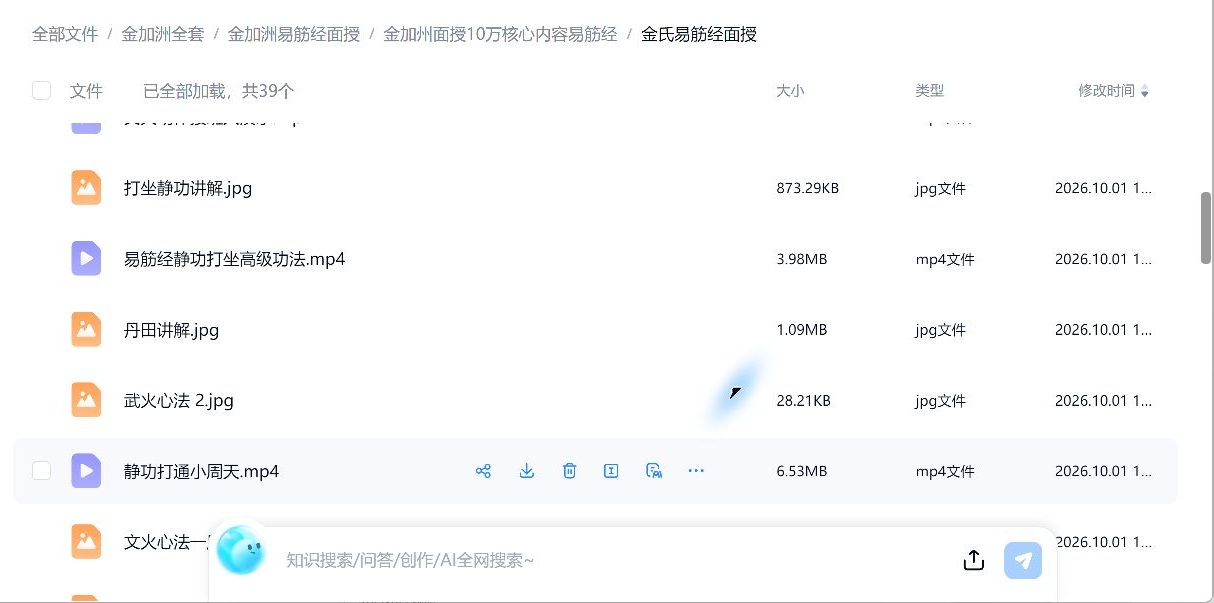Open file 易筋经静功打坐高级功法.mp4
This screenshot has width=1214, height=603.
(235, 259)
